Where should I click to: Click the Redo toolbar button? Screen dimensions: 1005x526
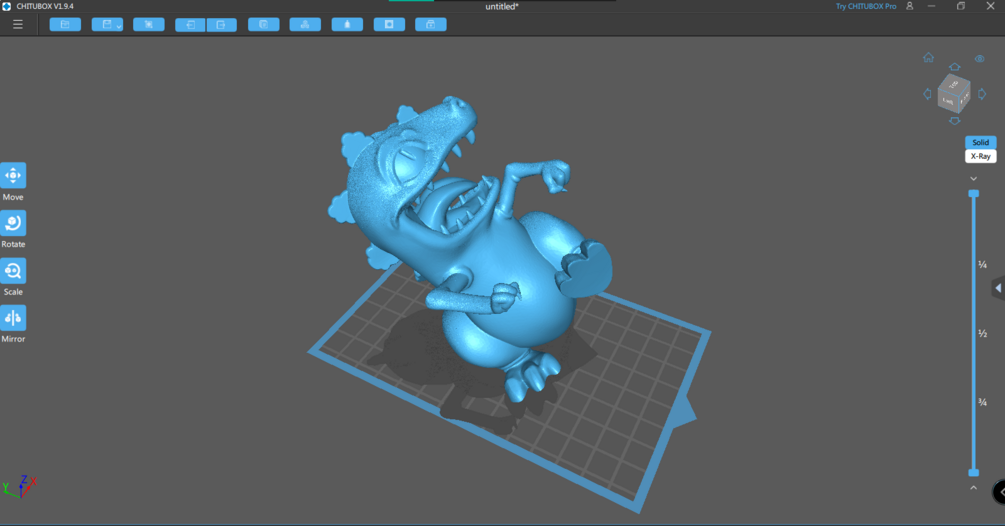[x=222, y=25]
